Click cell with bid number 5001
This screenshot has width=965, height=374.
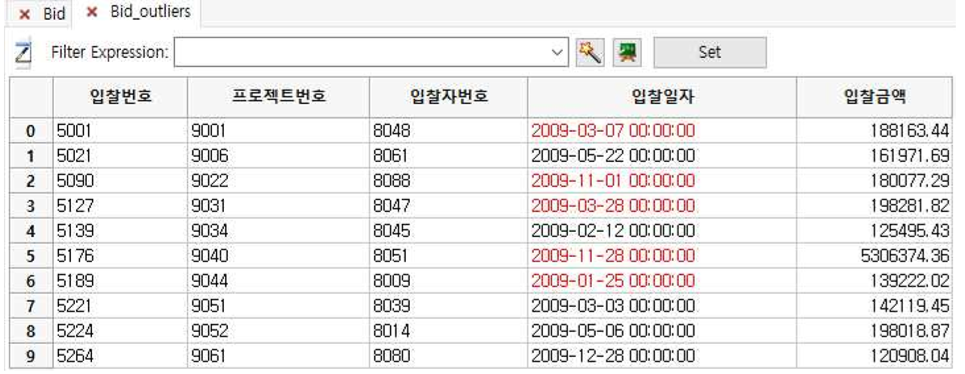click(120, 130)
